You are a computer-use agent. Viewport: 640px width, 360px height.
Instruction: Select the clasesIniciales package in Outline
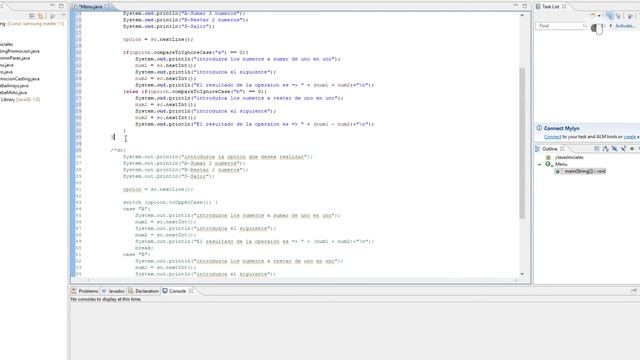coord(569,157)
